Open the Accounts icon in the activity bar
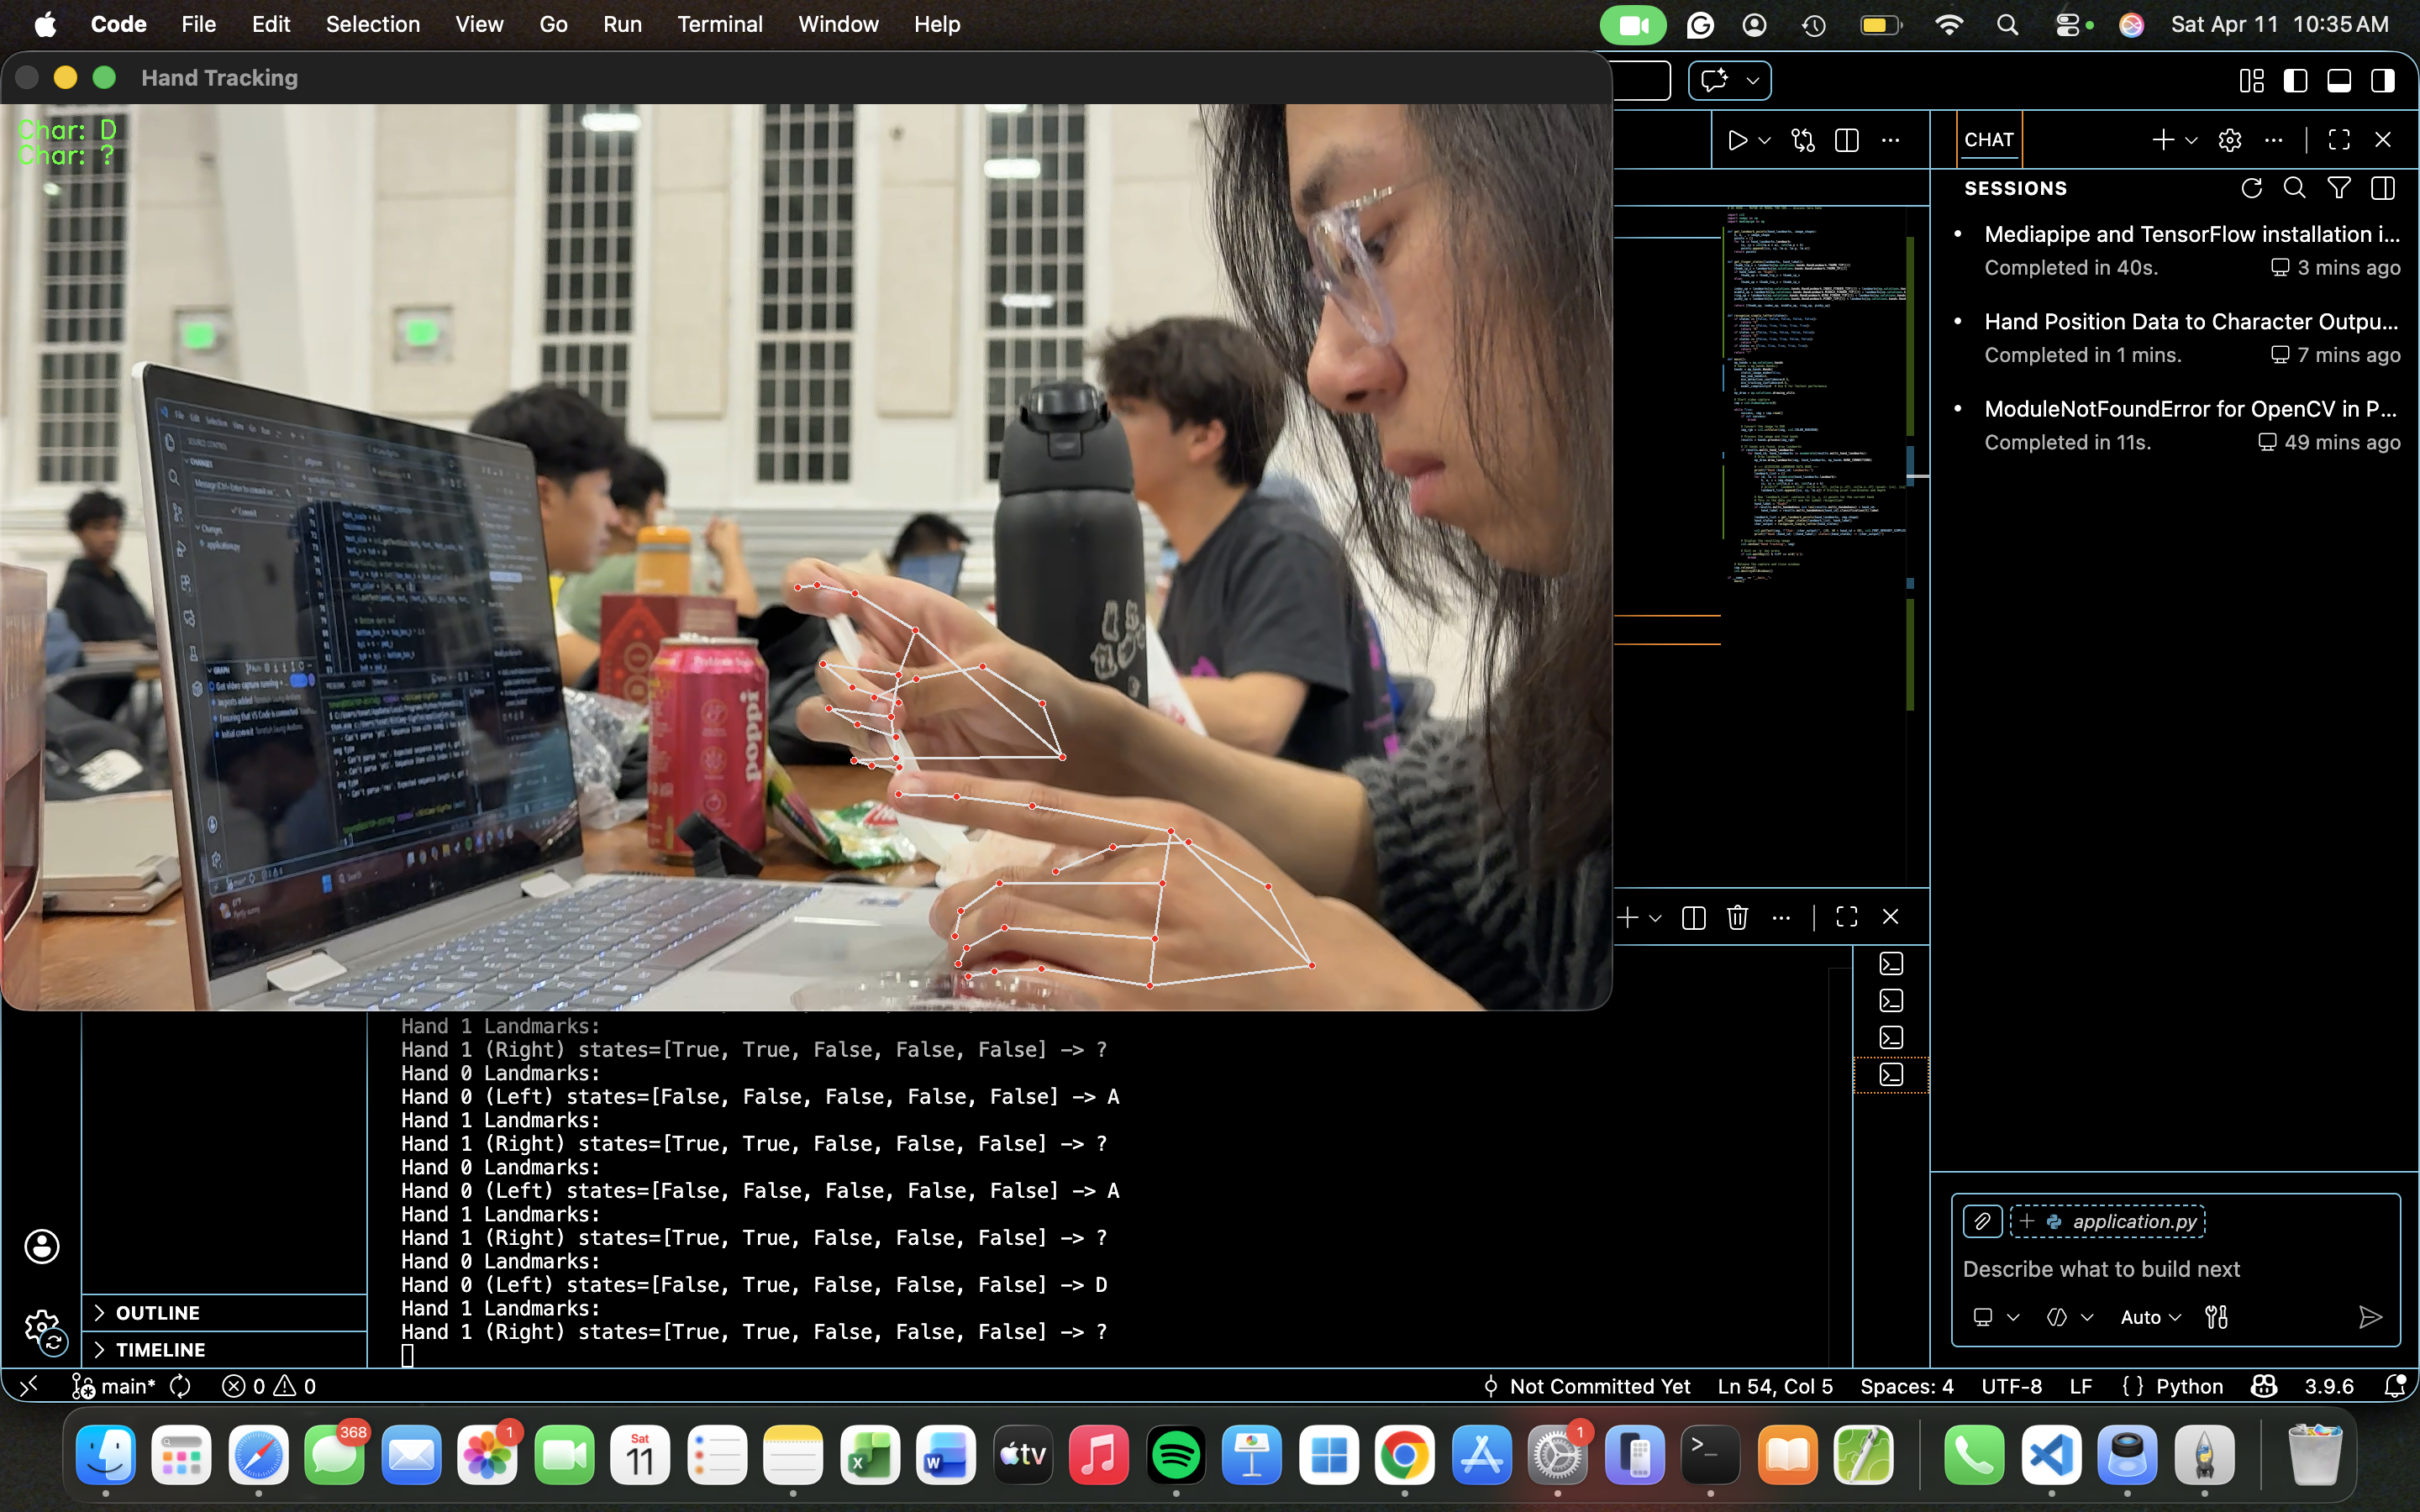The width and height of the screenshot is (2420, 1512). point(42,1246)
